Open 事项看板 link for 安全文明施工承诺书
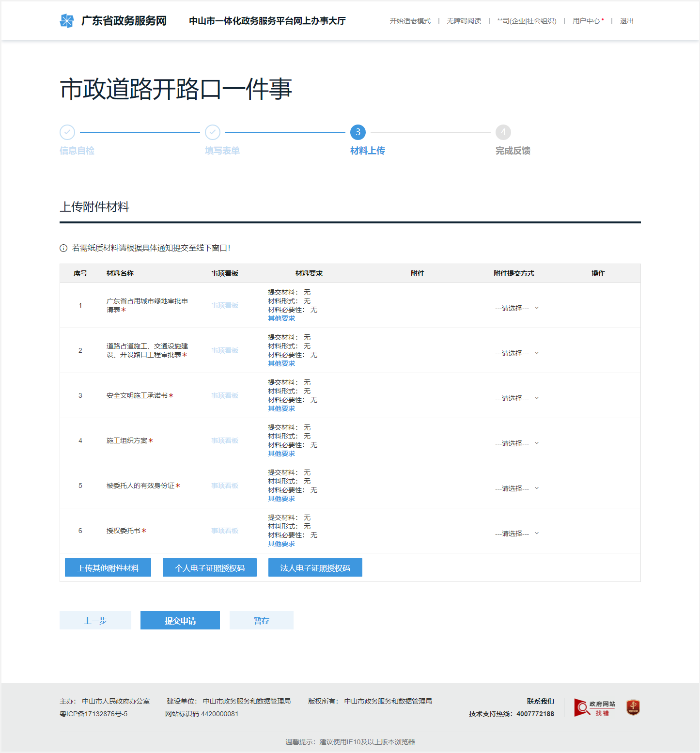Viewport: 700px width, 753px height. [x=225, y=396]
